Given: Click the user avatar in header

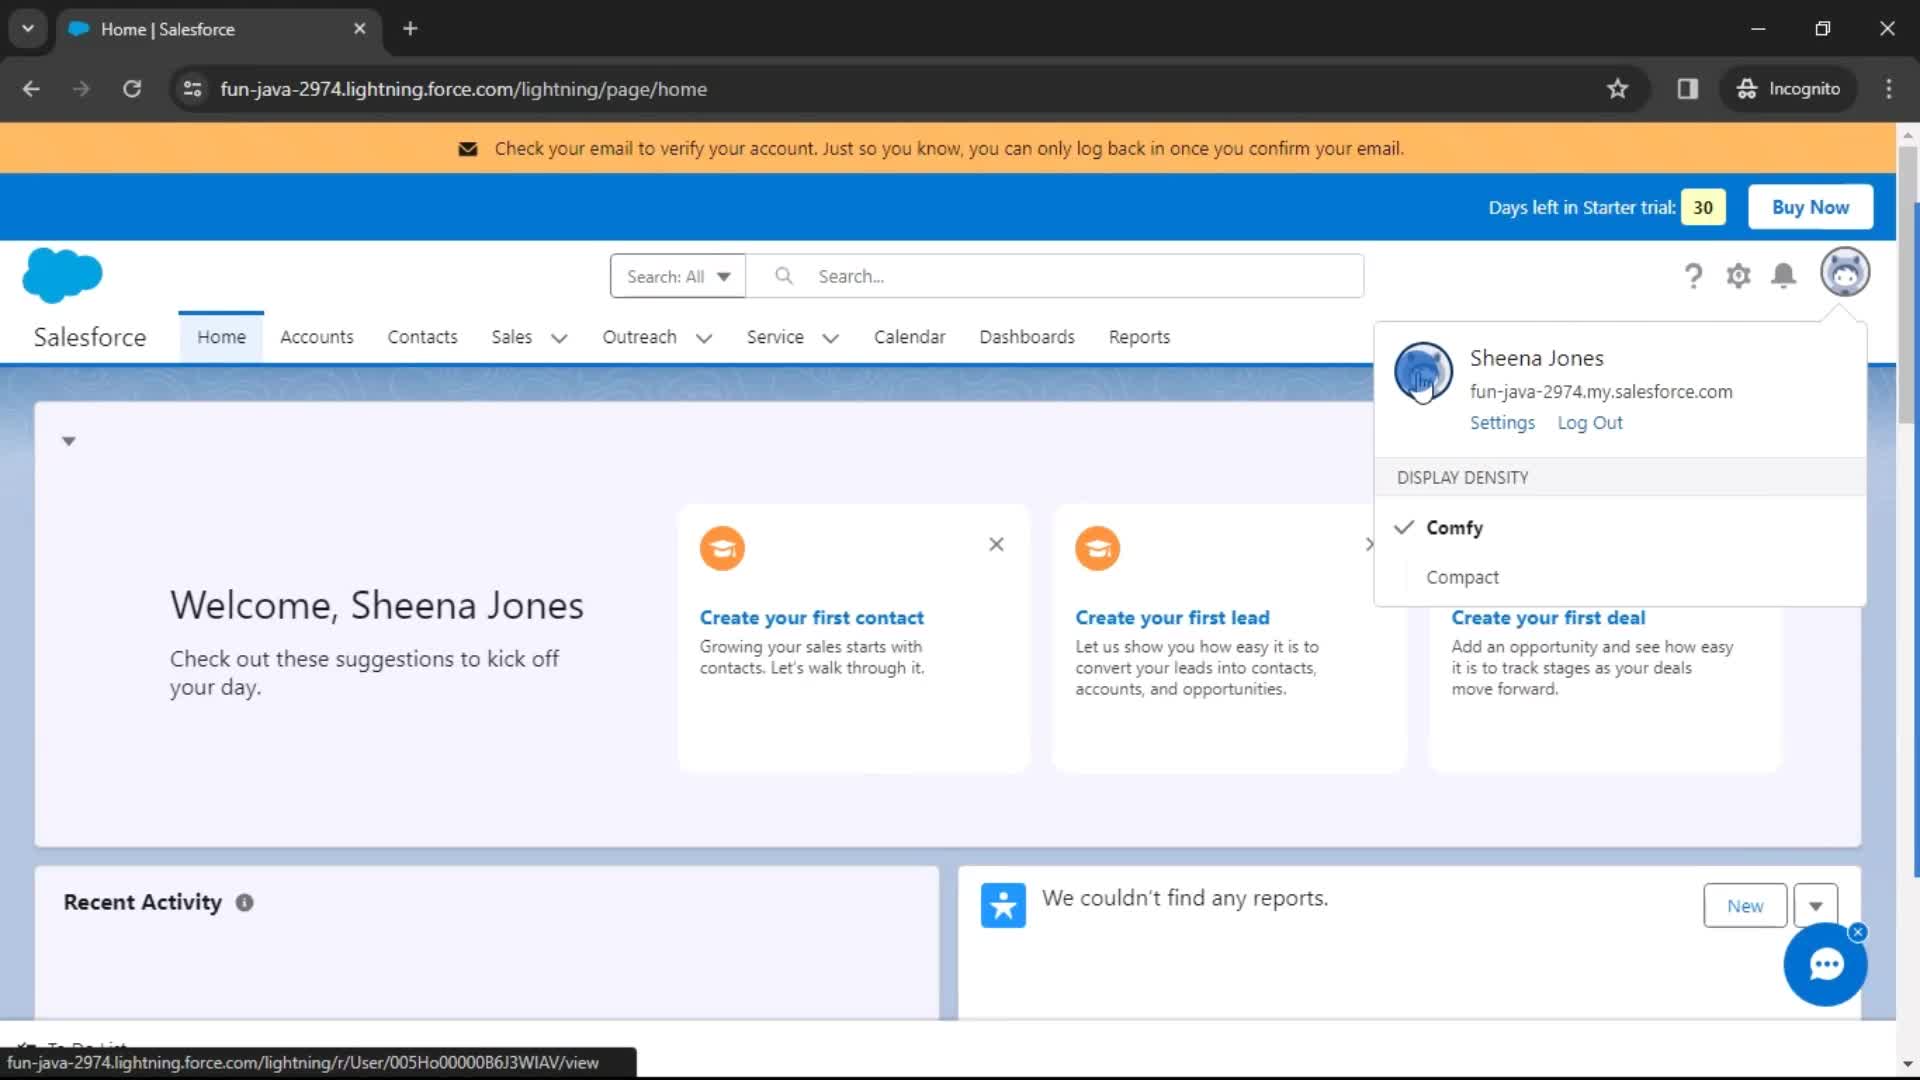Looking at the screenshot, I should (x=1845, y=272).
